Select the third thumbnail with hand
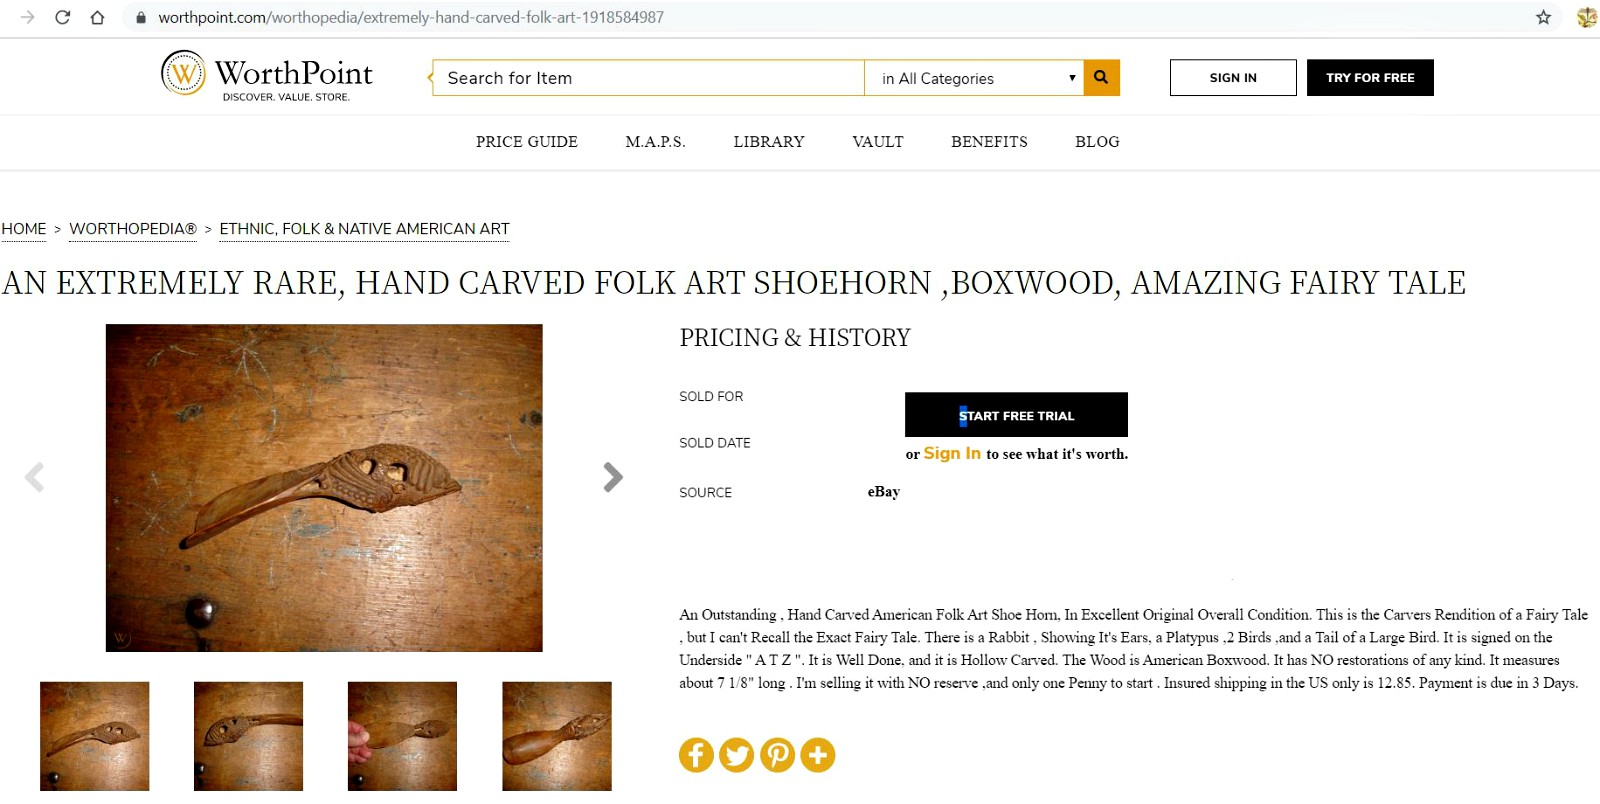 coord(402,736)
